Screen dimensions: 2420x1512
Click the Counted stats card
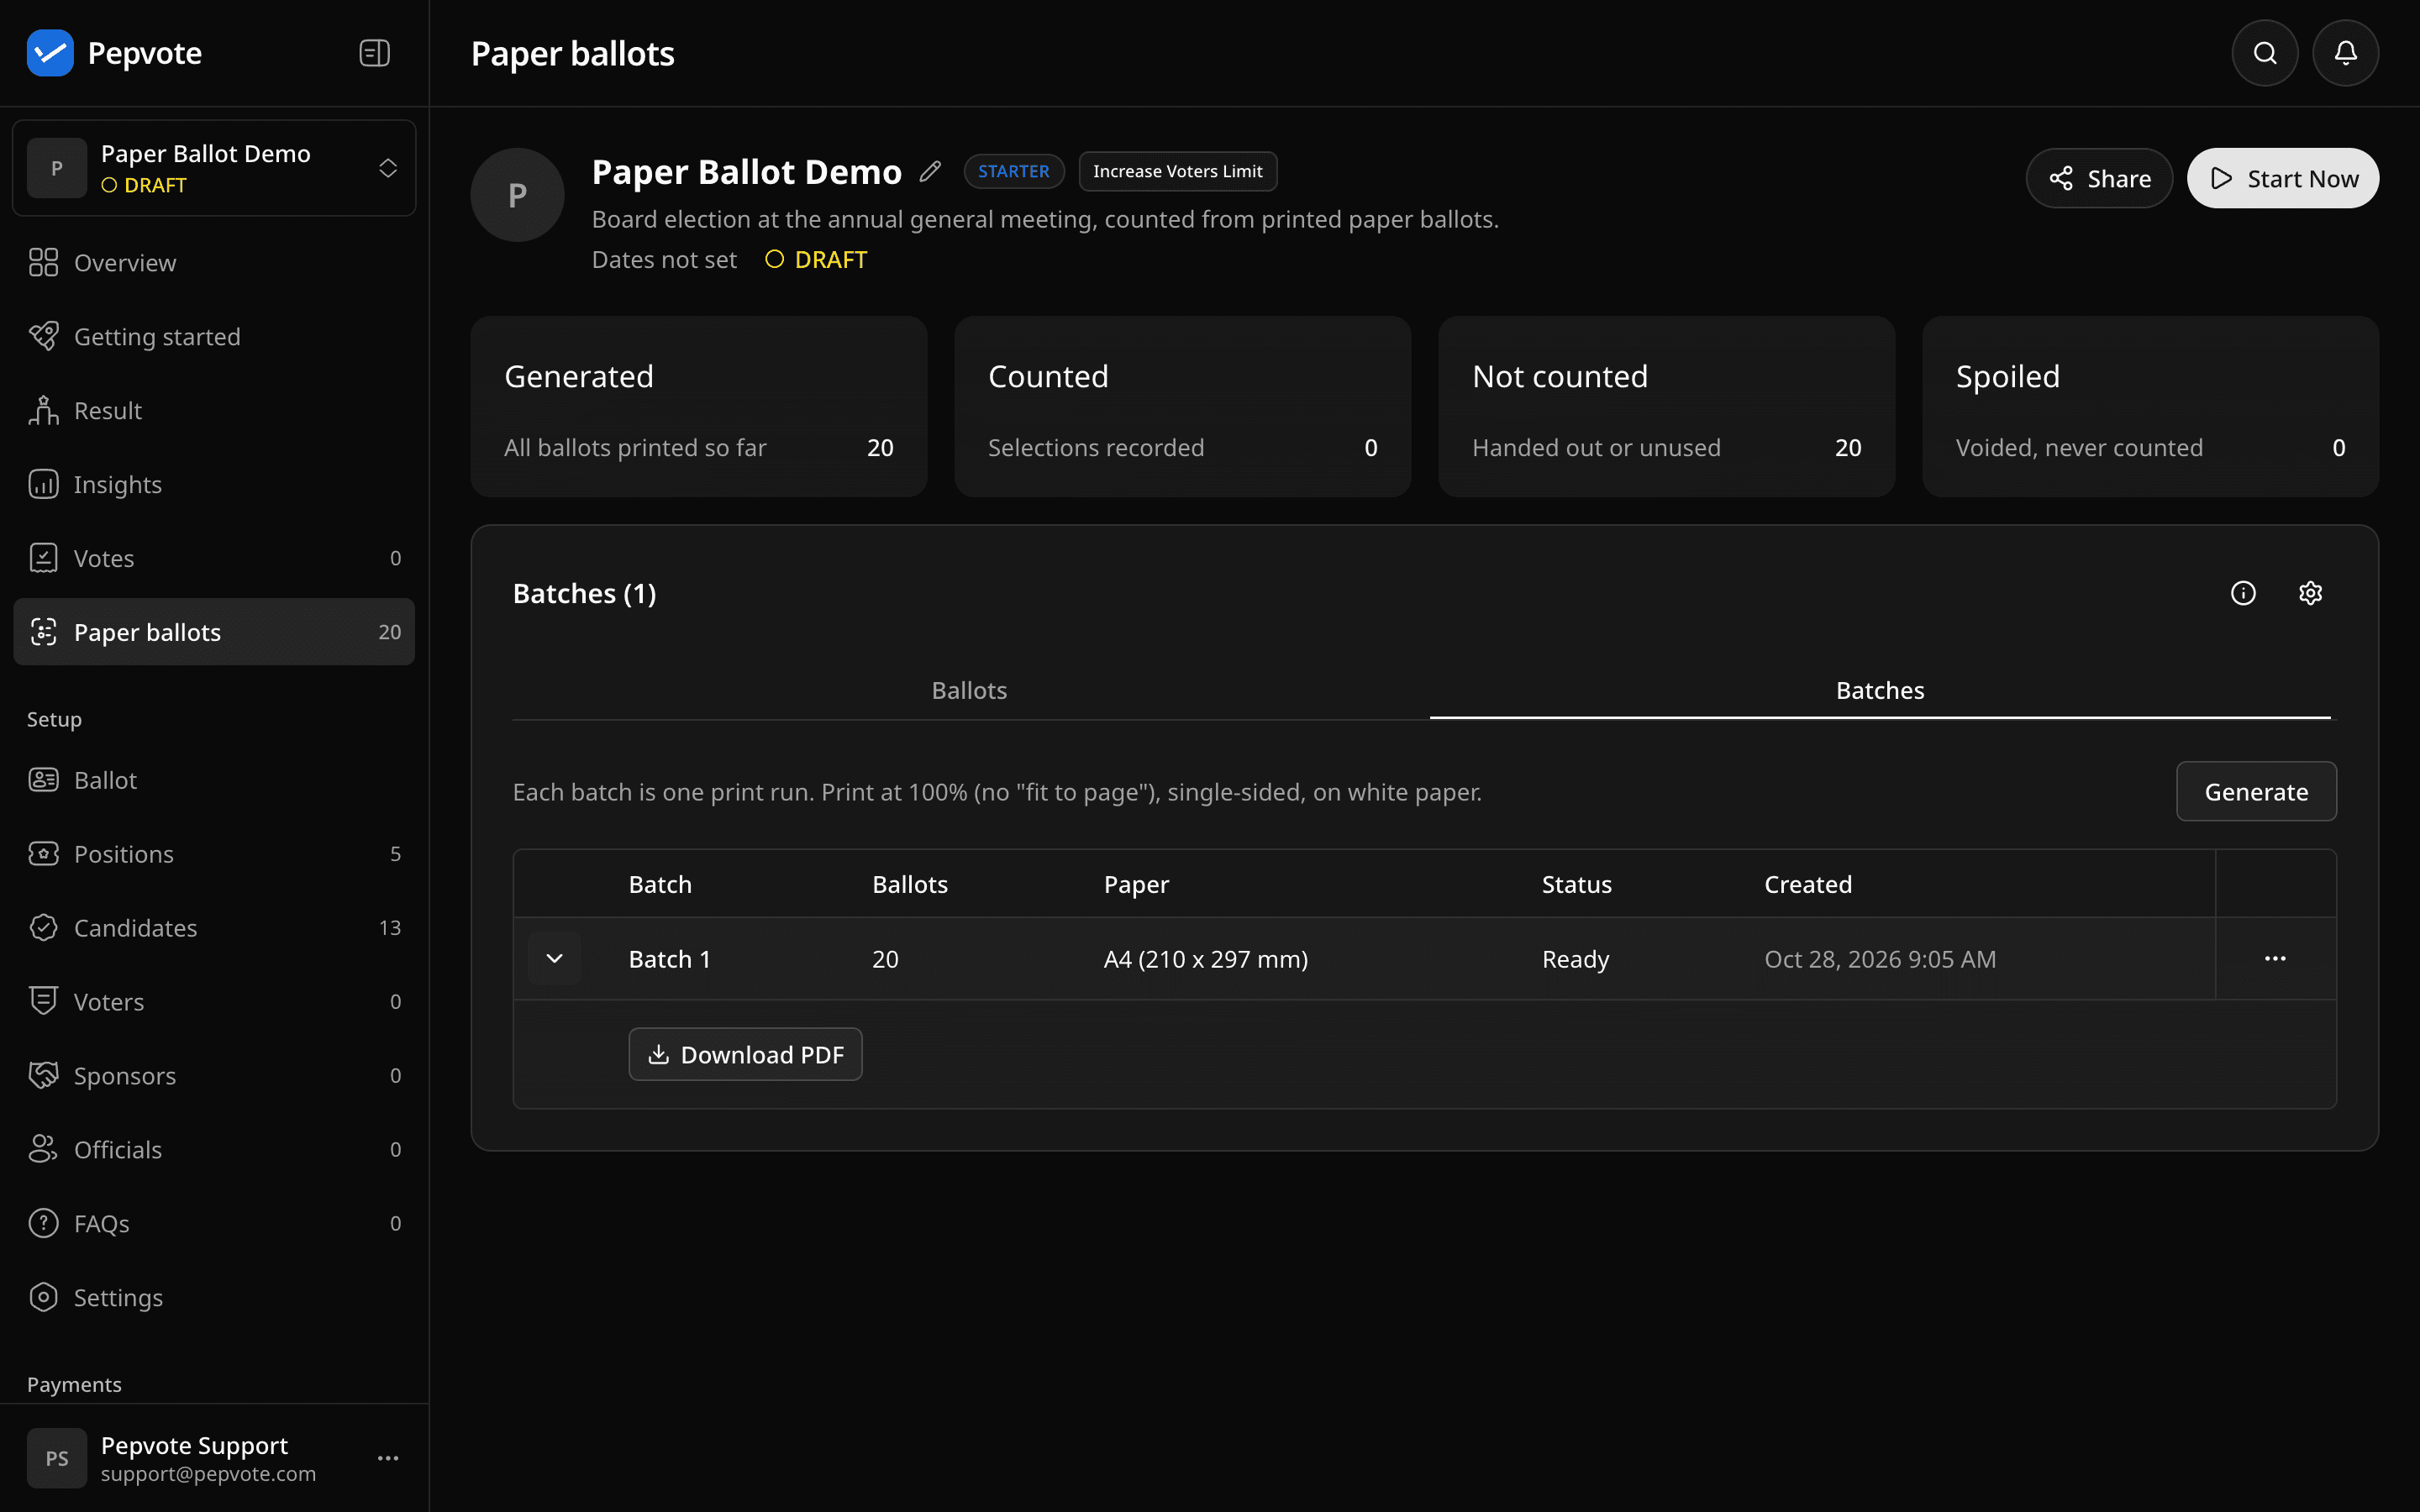click(1183, 407)
